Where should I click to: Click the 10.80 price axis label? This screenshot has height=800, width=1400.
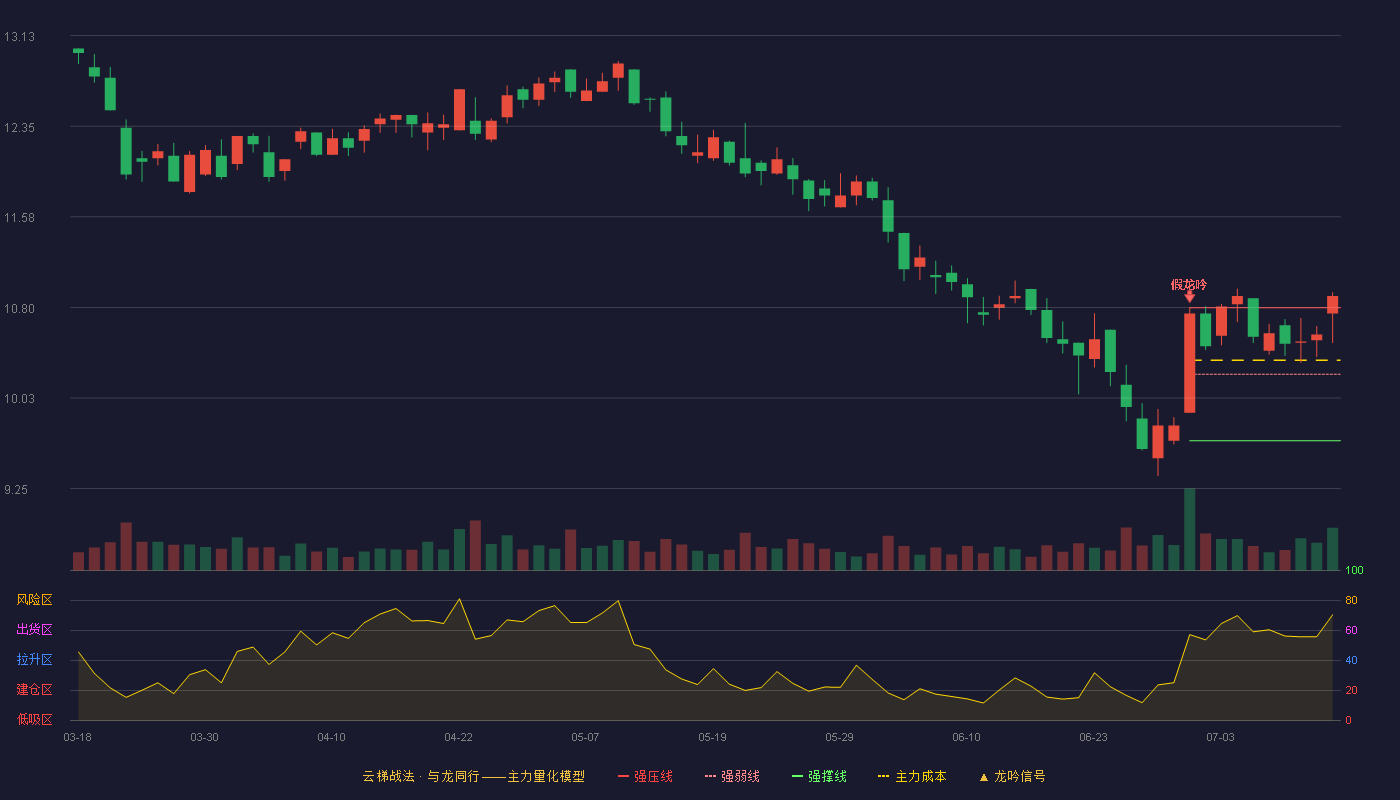[20, 309]
